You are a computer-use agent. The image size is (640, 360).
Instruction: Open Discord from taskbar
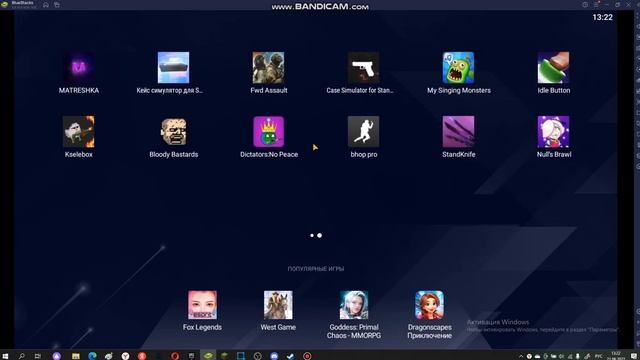(x=274, y=356)
